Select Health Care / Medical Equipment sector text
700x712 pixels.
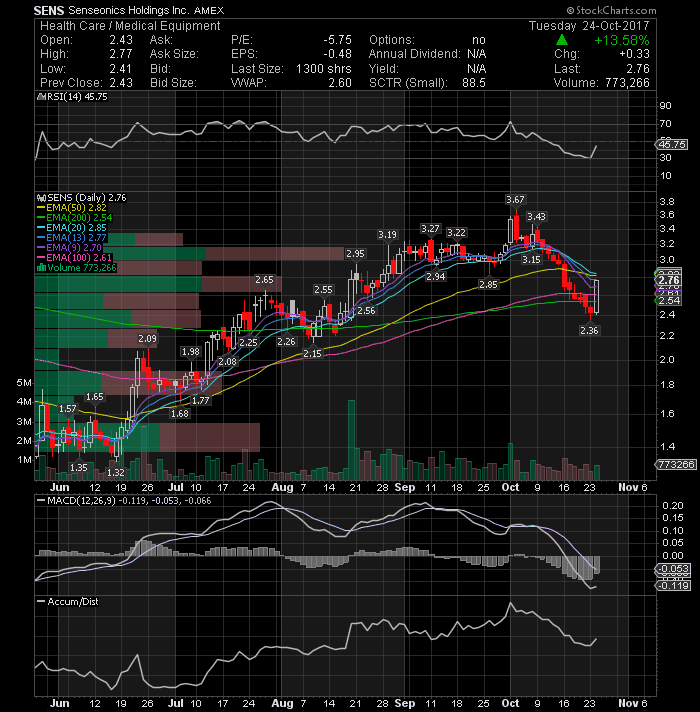coord(130,26)
